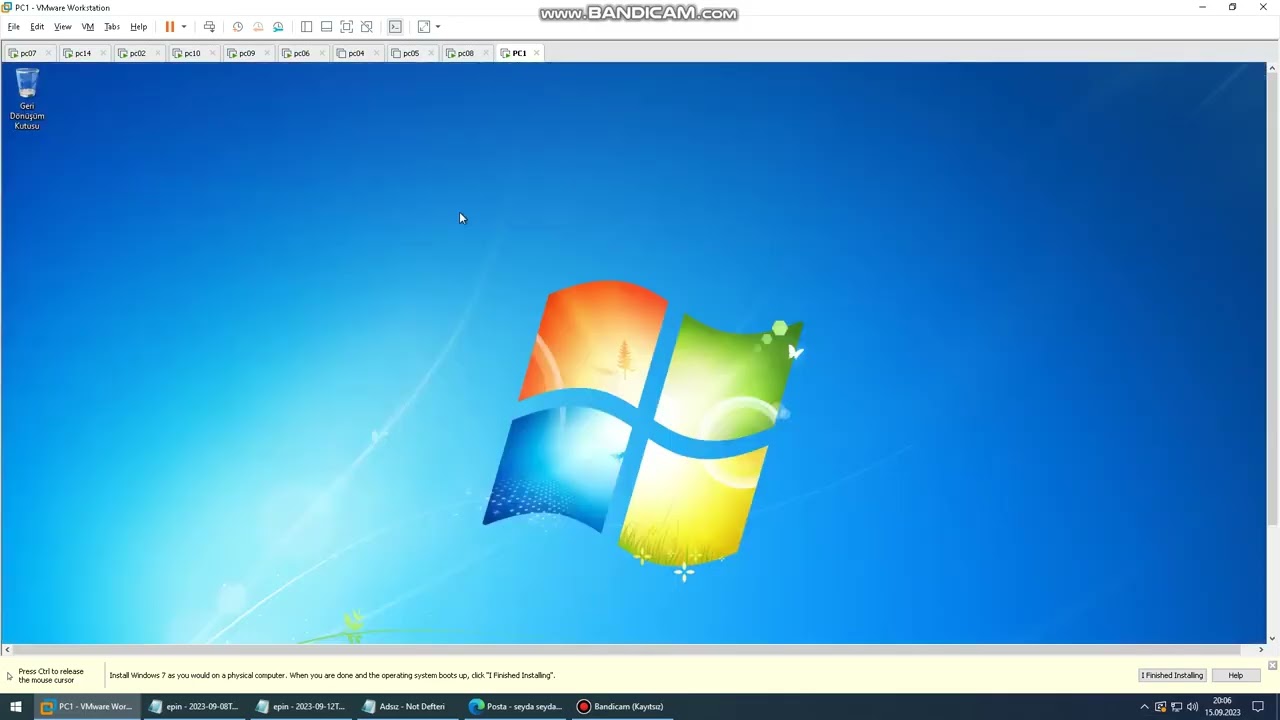The image size is (1280, 720).
Task: Open the volume control in system tray
Action: [x=1192, y=707]
